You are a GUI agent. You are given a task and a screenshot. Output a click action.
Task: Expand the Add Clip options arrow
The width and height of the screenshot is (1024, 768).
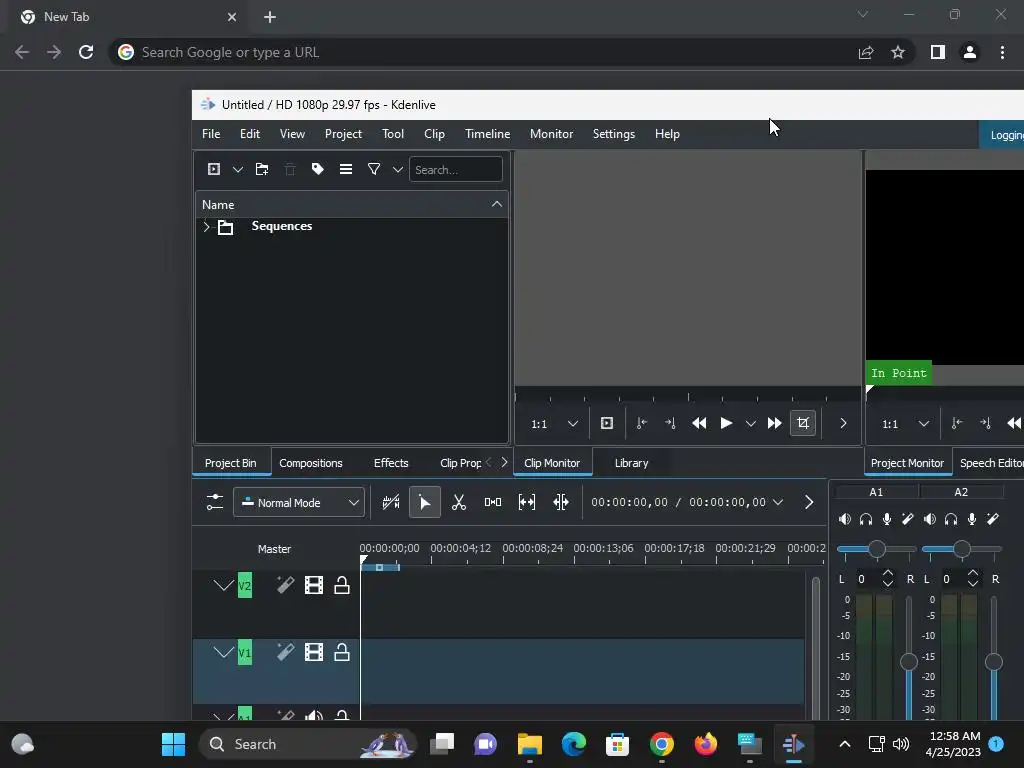pos(238,170)
